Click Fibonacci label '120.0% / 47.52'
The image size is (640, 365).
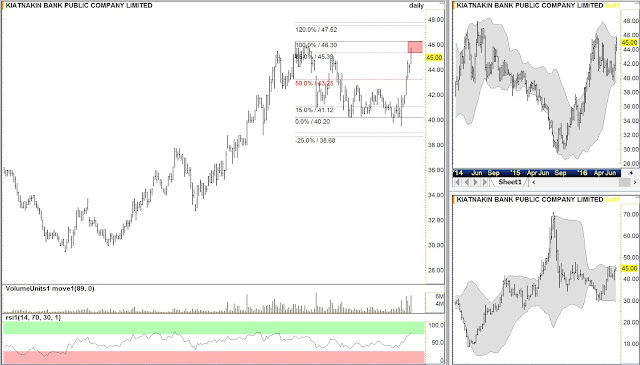click(316, 30)
